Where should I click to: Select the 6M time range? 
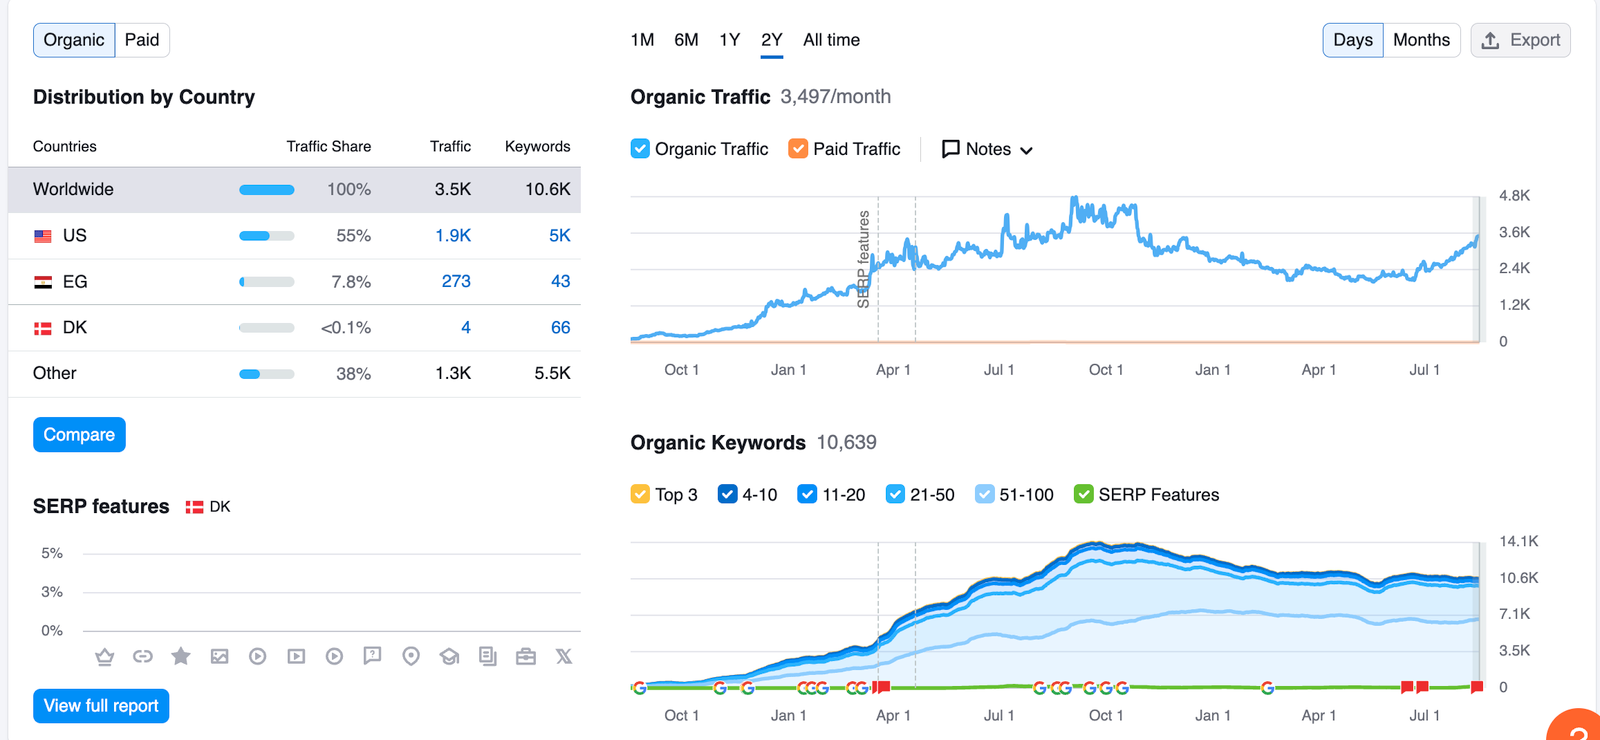pos(686,40)
